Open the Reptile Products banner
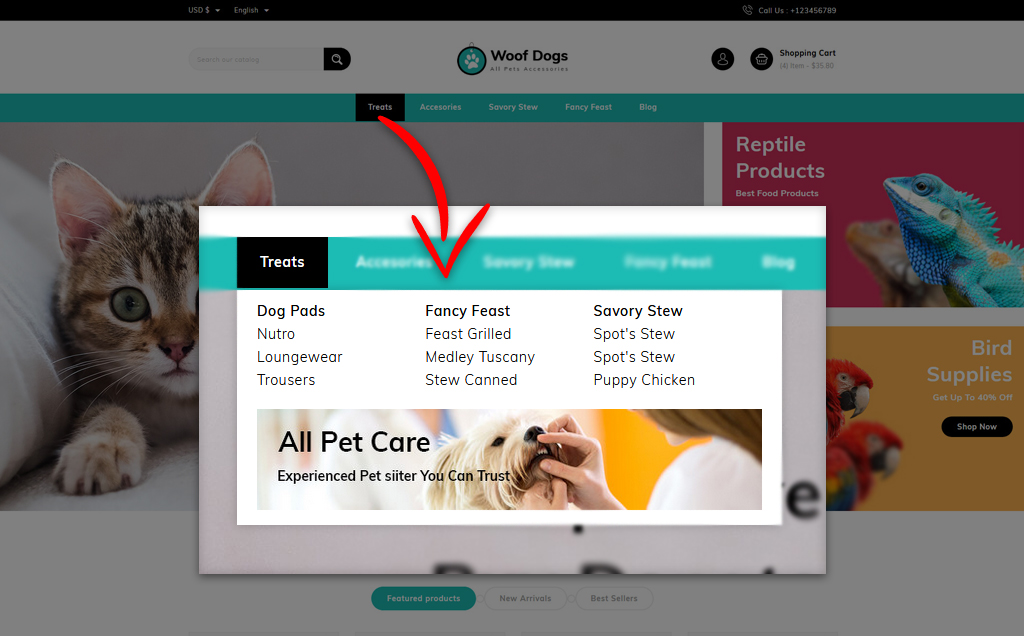Viewport: 1024px width, 636px height. pos(872,215)
